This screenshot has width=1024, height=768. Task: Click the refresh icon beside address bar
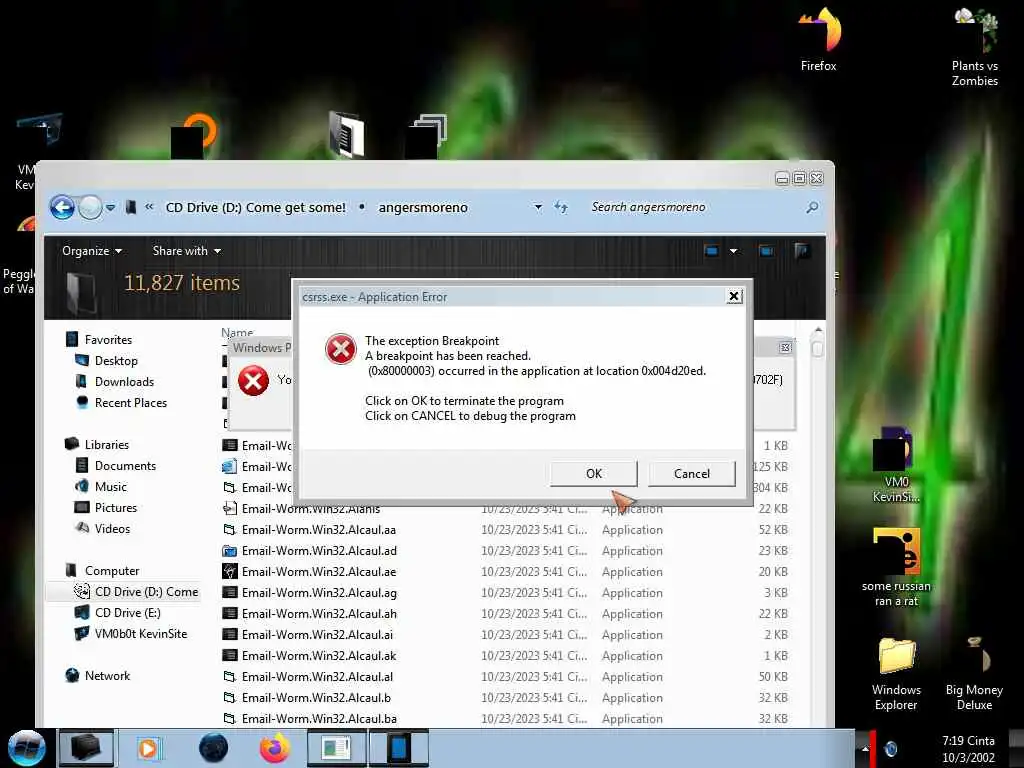point(560,208)
